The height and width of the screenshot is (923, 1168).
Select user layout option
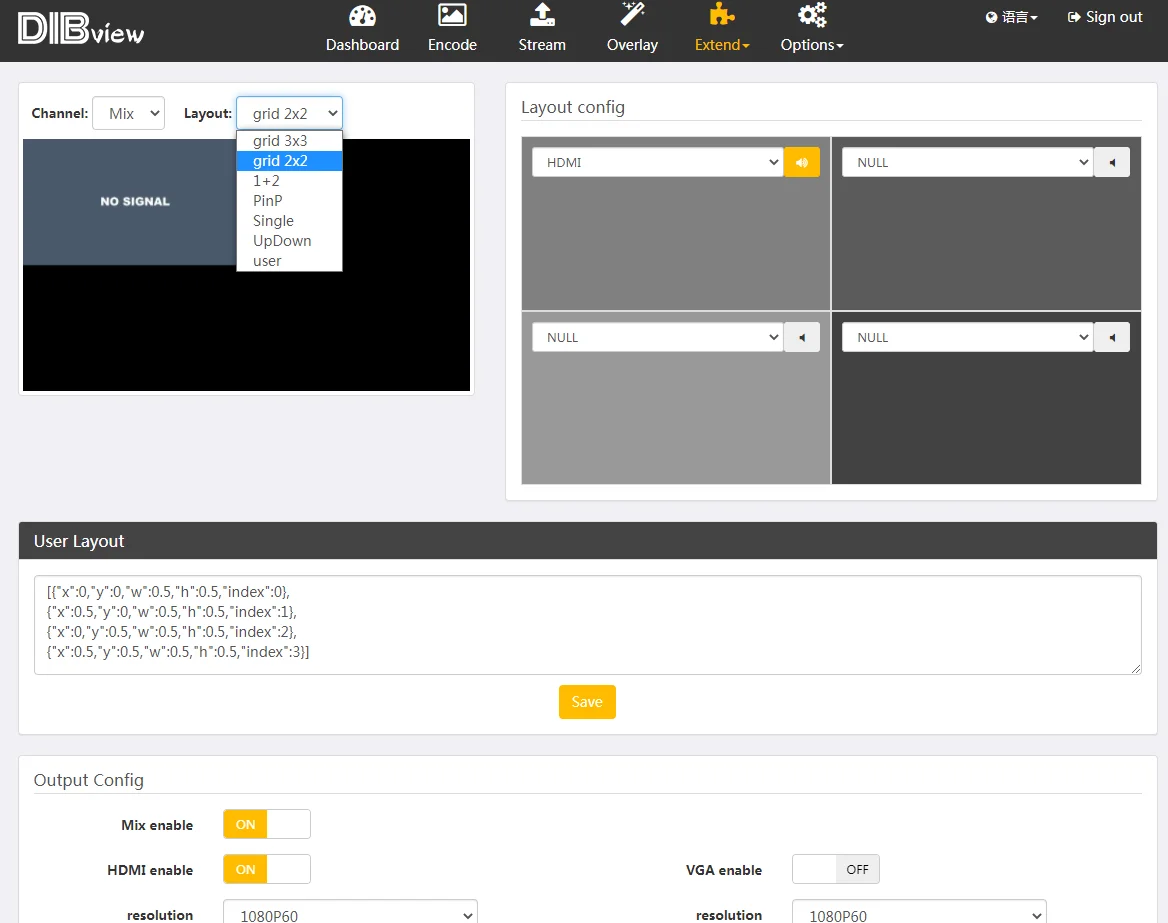click(x=289, y=261)
